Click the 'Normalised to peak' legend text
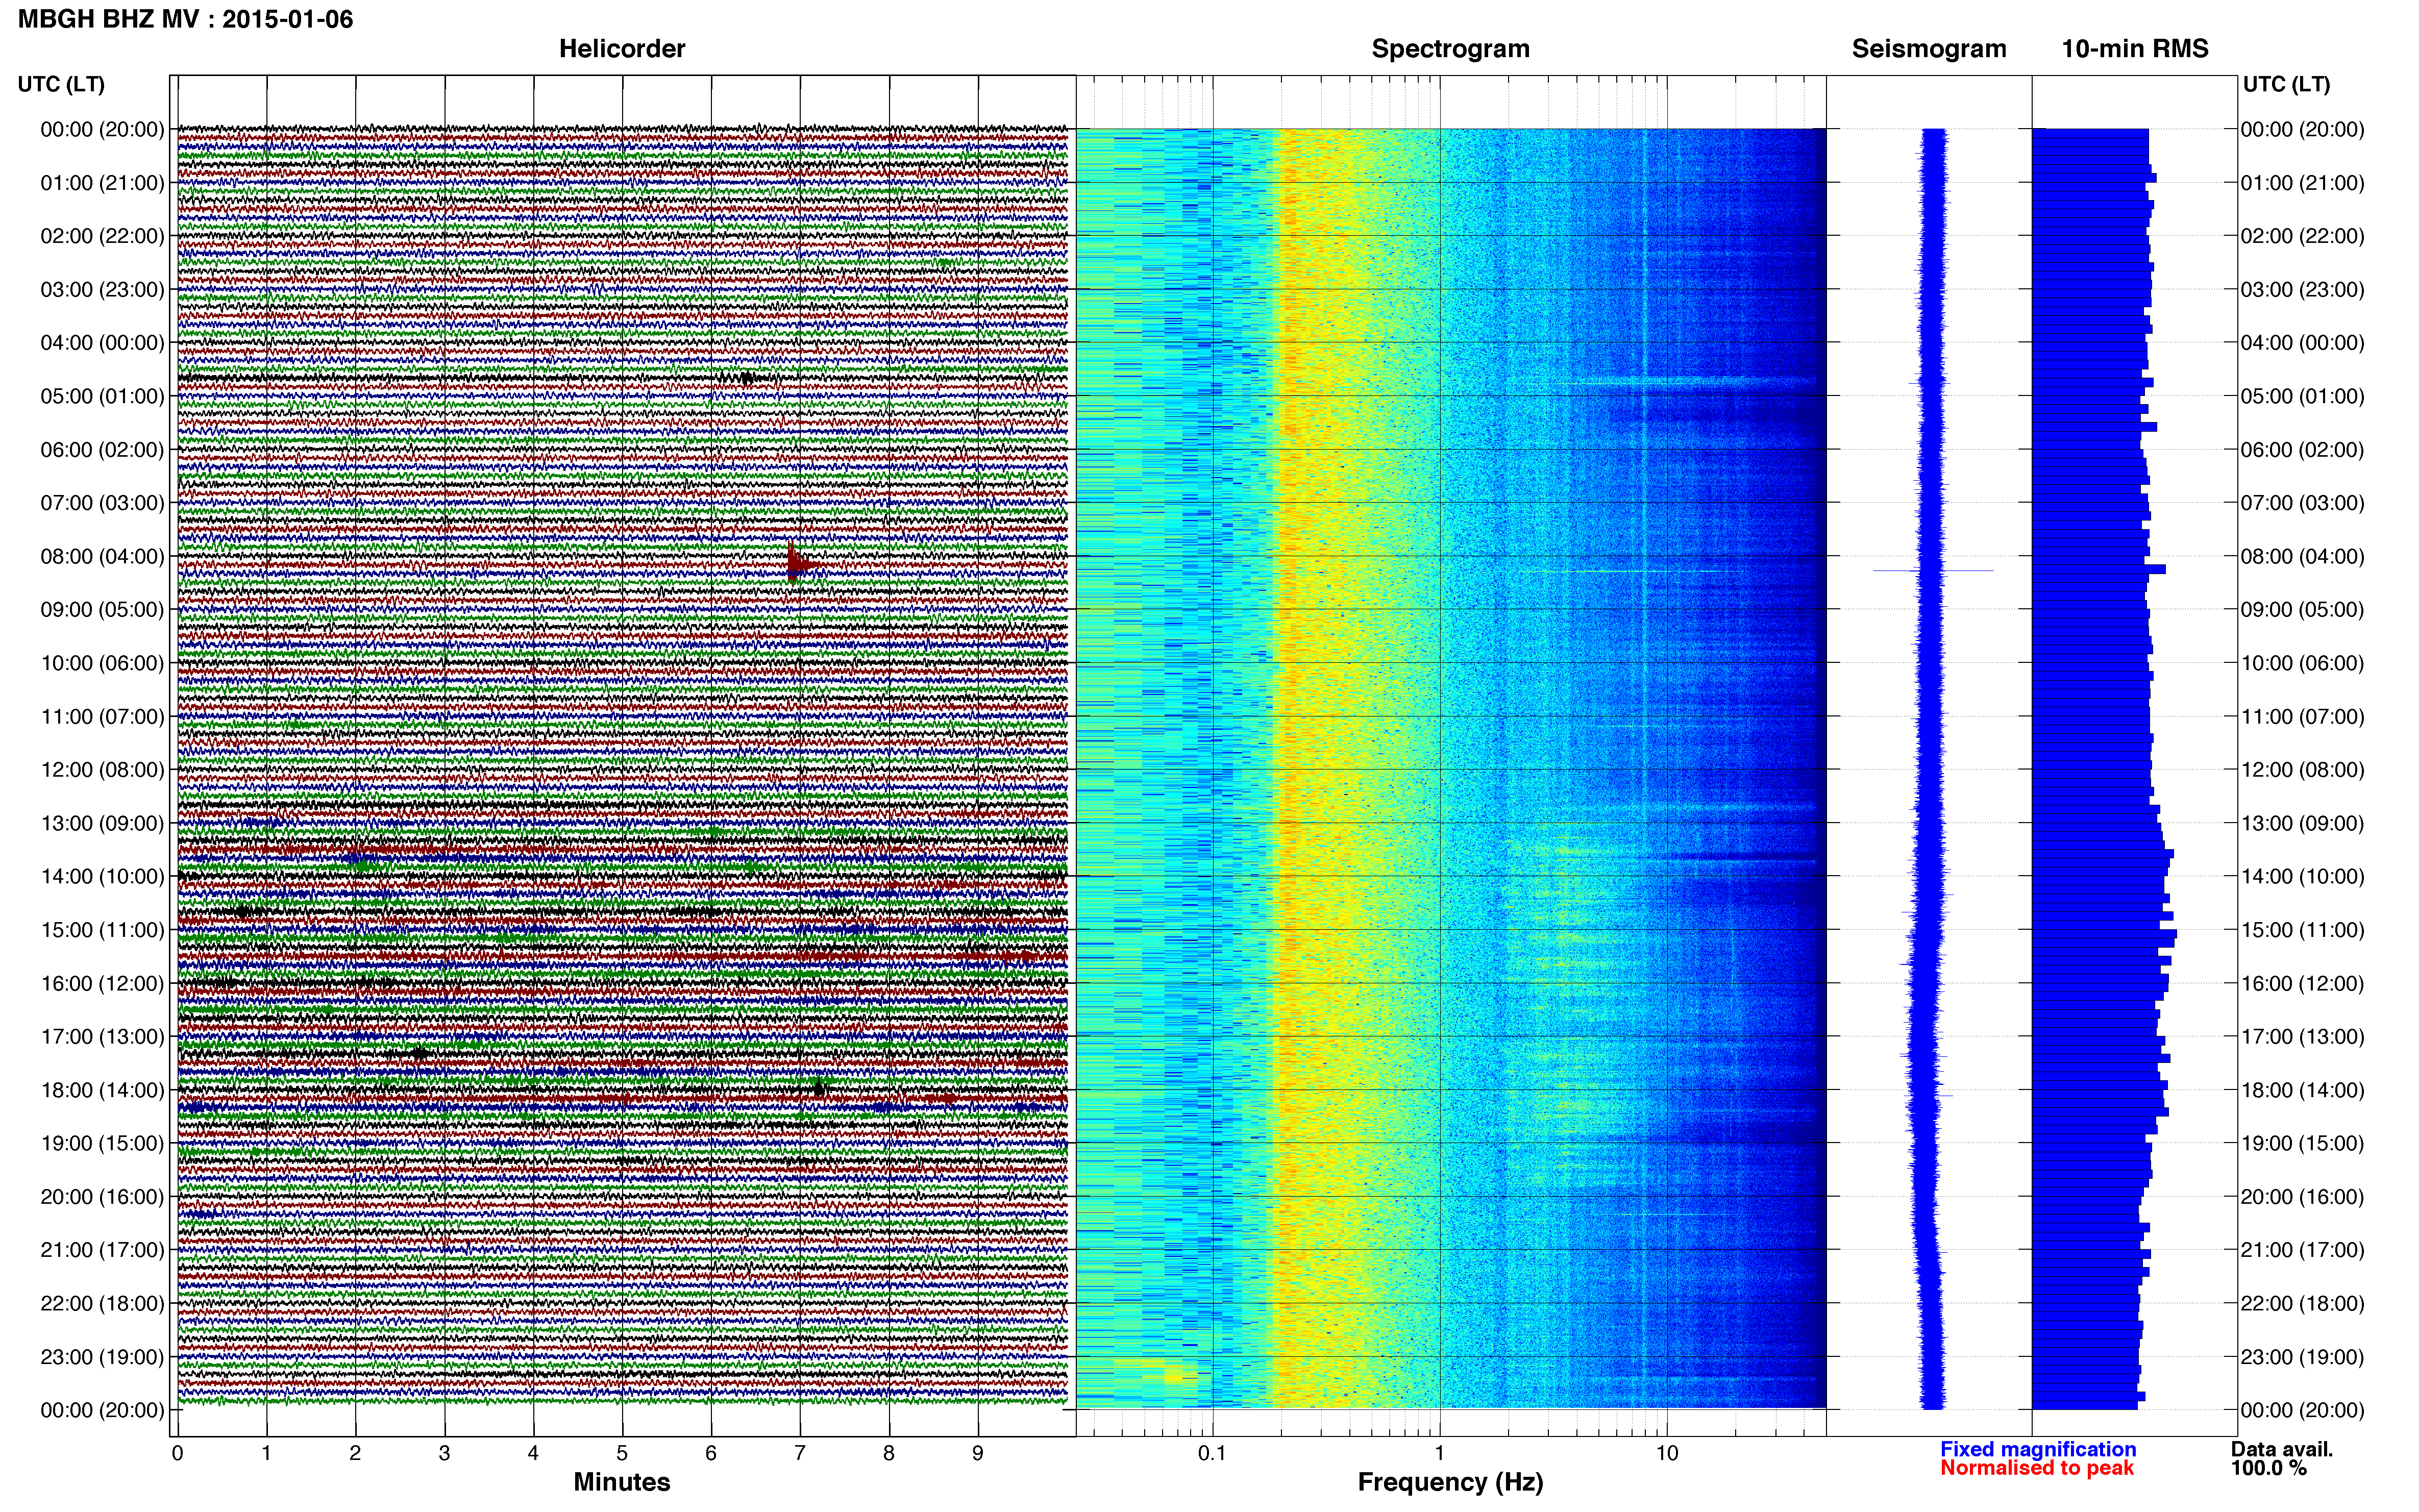 tap(2037, 1468)
